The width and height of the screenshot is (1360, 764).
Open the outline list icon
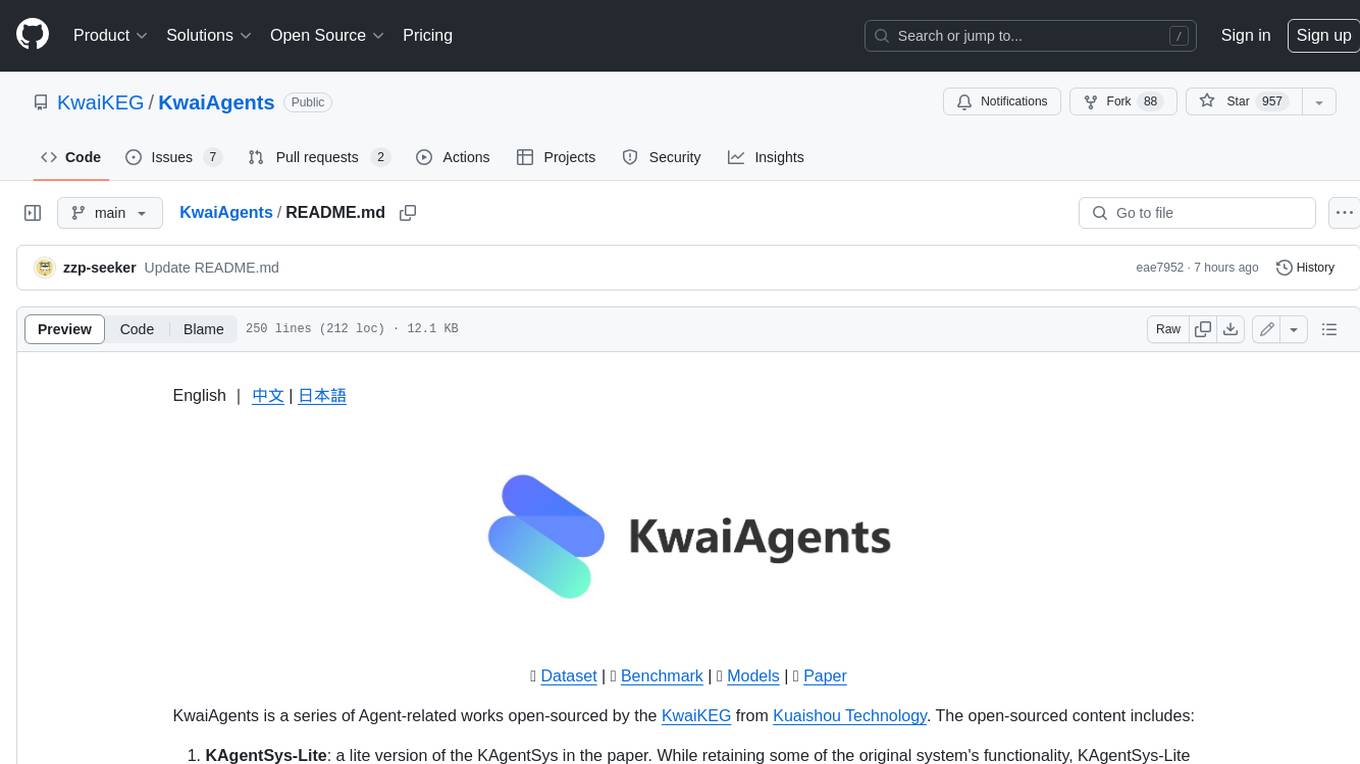(1329, 329)
